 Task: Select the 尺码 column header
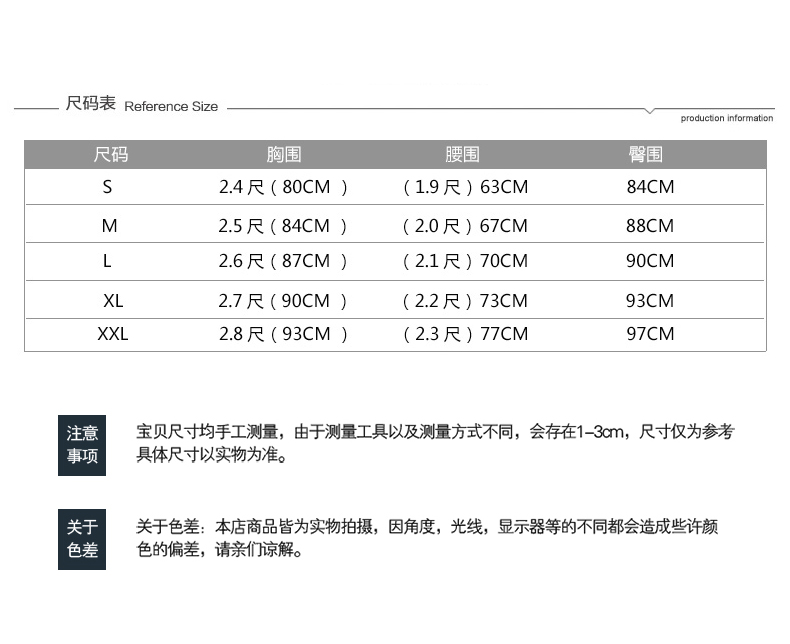(110, 154)
